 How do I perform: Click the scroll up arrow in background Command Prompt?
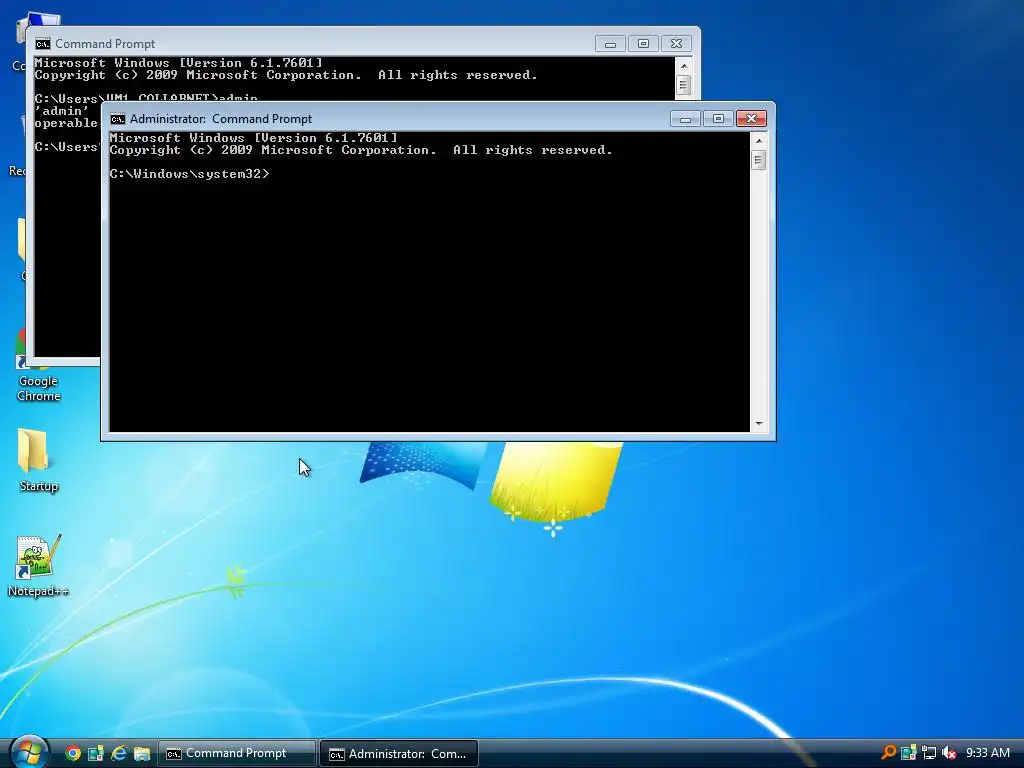[x=683, y=65]
